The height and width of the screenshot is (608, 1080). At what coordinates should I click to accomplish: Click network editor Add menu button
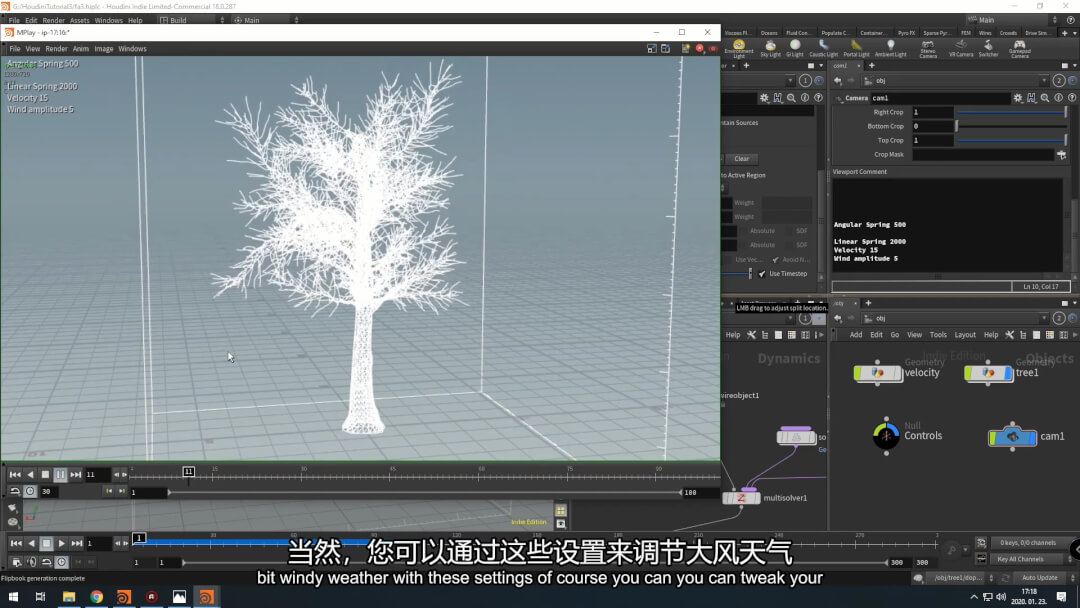(855, 335)
